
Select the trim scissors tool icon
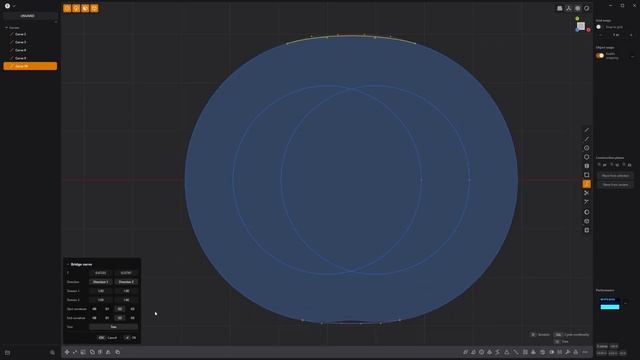(587, 193)
